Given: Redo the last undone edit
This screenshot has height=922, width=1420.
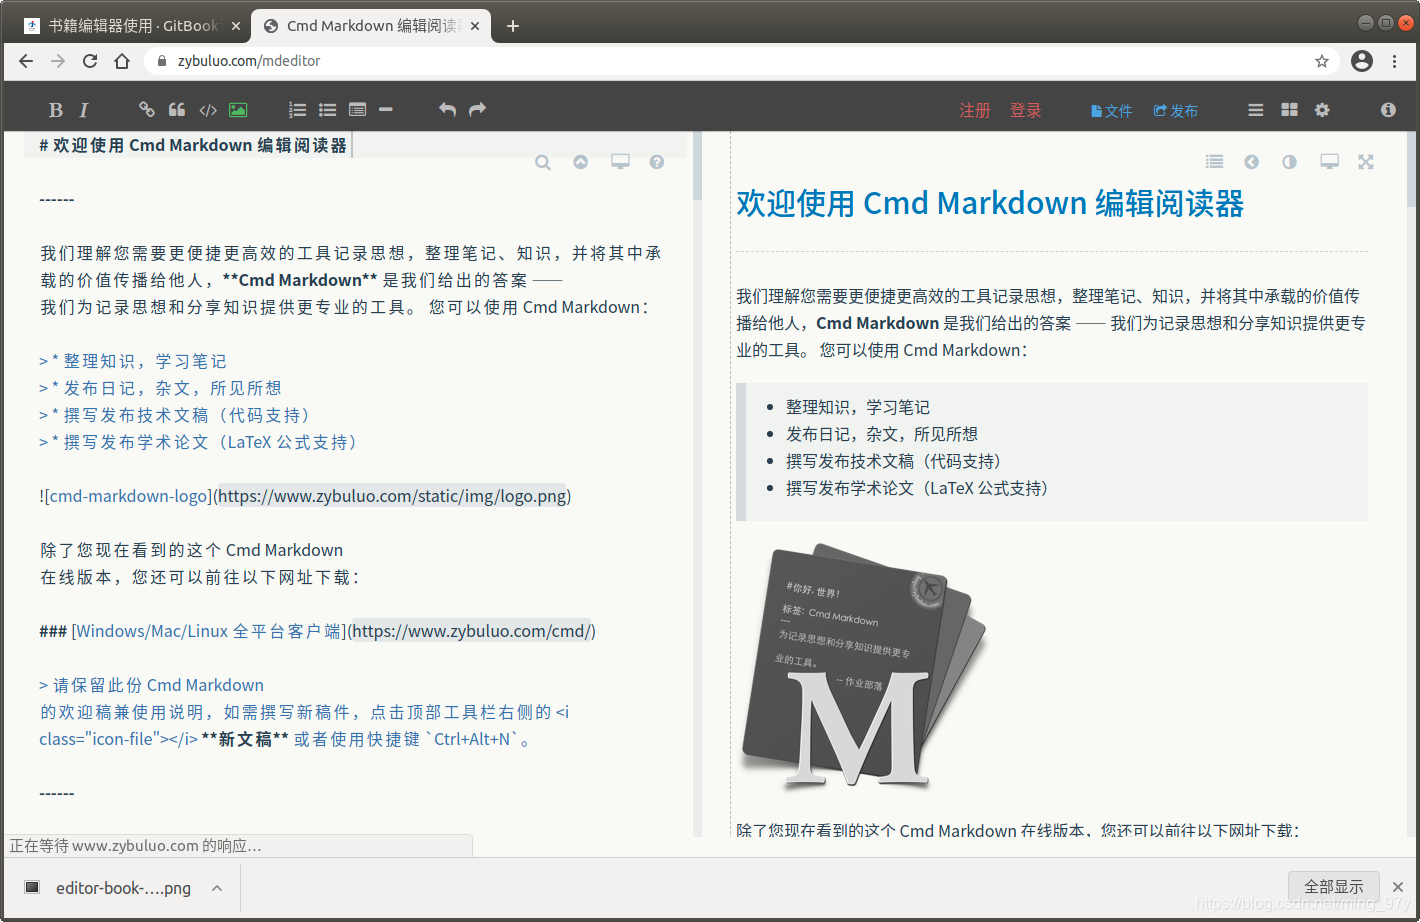Looking at the screenshot, I should (x=477, y=110).
